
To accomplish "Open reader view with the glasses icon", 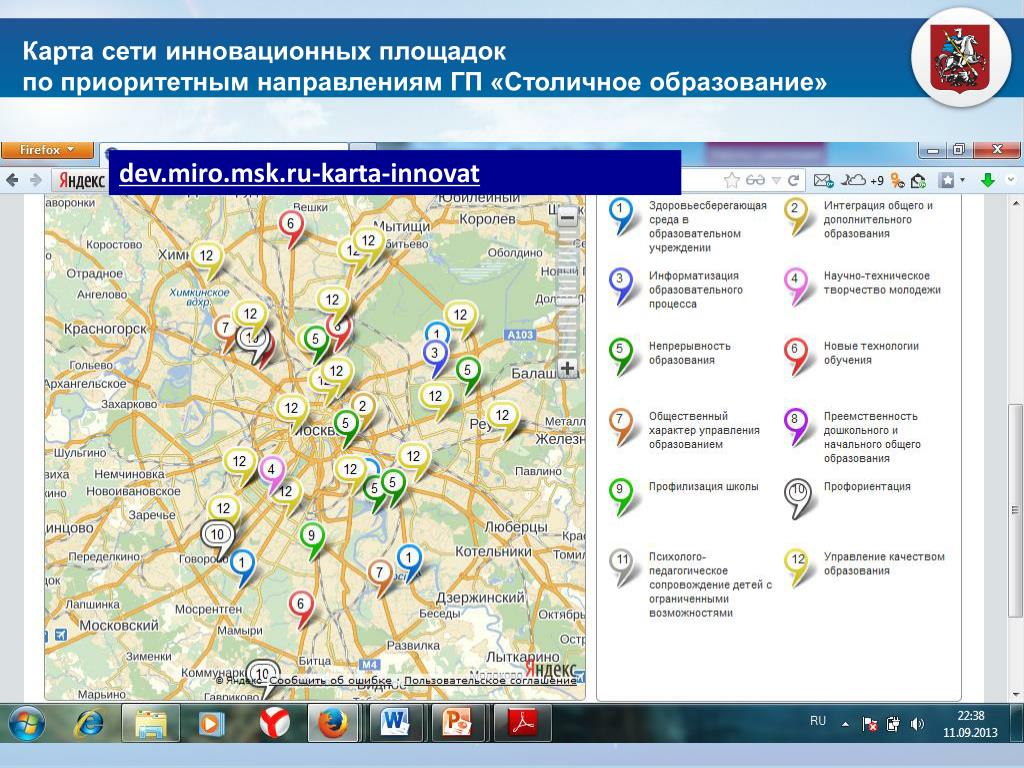I will coord(755,180).
